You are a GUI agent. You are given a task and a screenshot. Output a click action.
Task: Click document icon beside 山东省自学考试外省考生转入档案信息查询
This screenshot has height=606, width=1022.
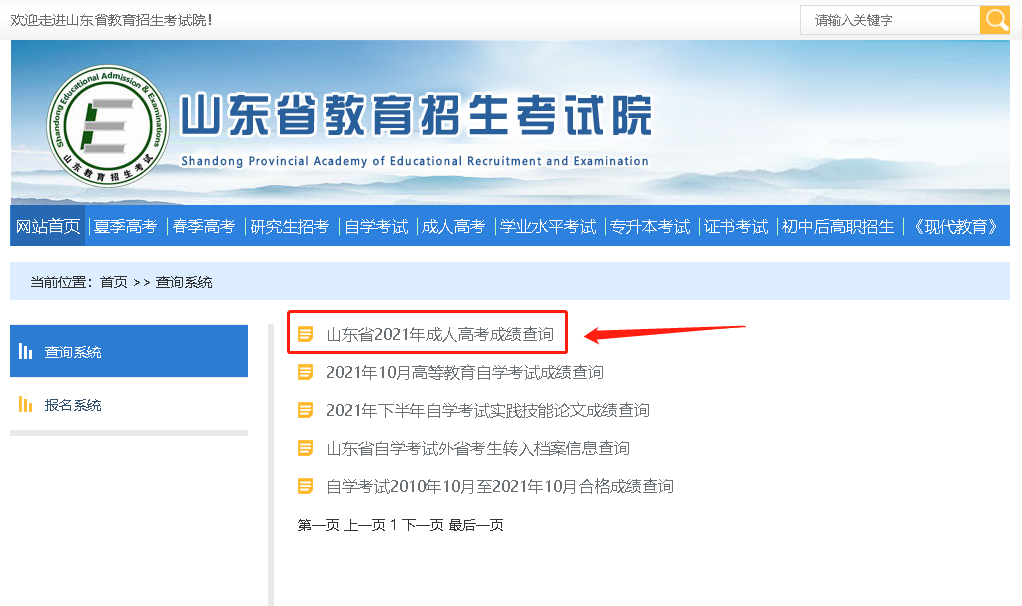[306, 448]
